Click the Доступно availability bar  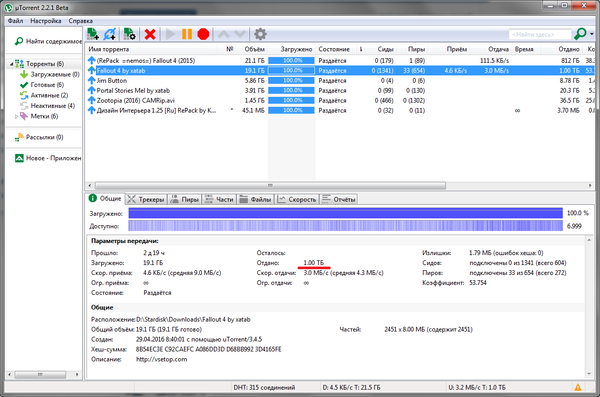pyautogui.click(x=346, y=226)
